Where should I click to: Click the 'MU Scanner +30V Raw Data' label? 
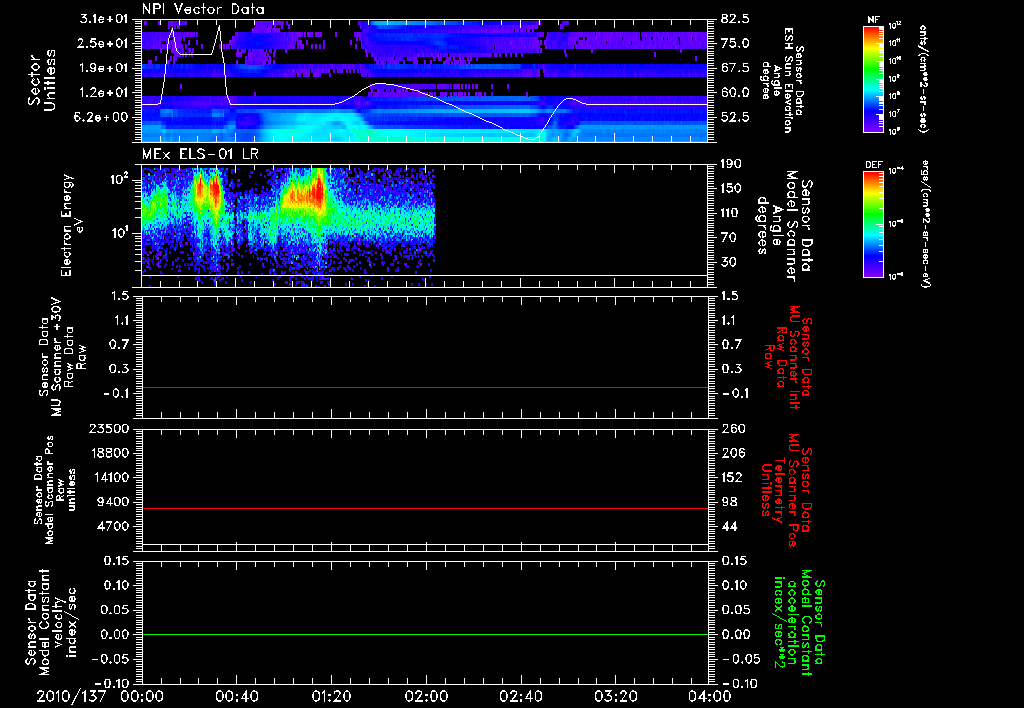pyautogui.click(x=62, y=357)
